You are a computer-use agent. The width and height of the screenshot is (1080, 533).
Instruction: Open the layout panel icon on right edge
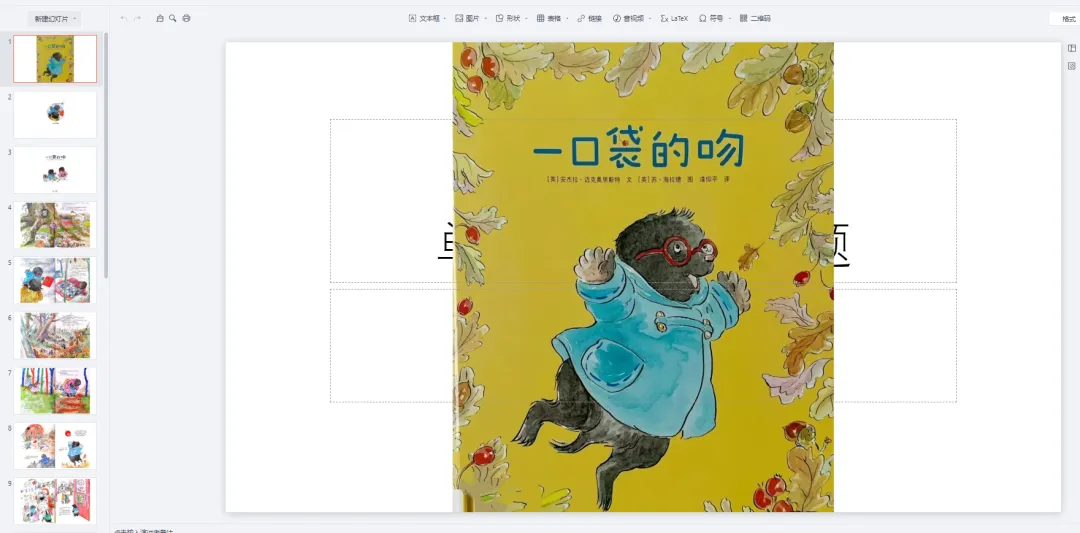[x=1072, y=48]
